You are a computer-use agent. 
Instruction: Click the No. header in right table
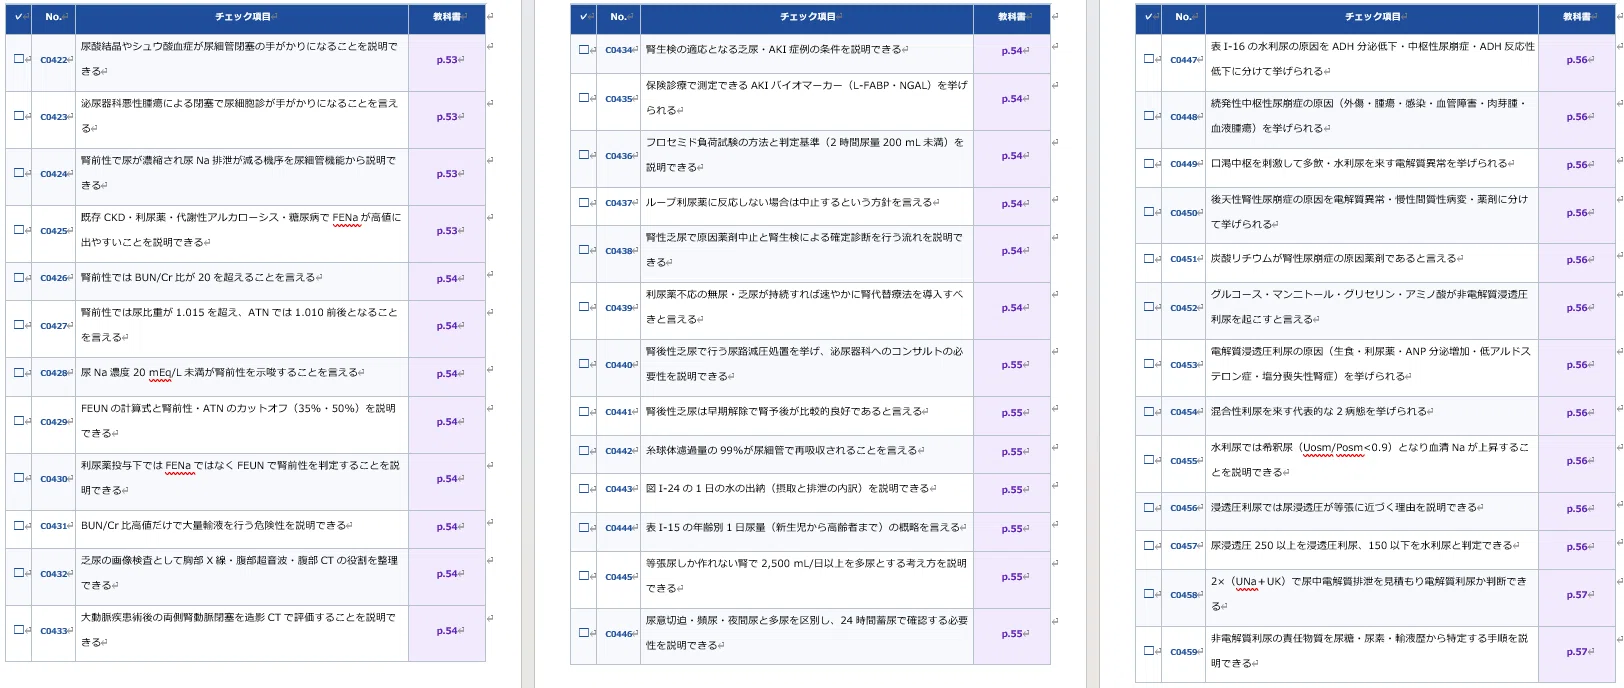(x=1183, y=17)
